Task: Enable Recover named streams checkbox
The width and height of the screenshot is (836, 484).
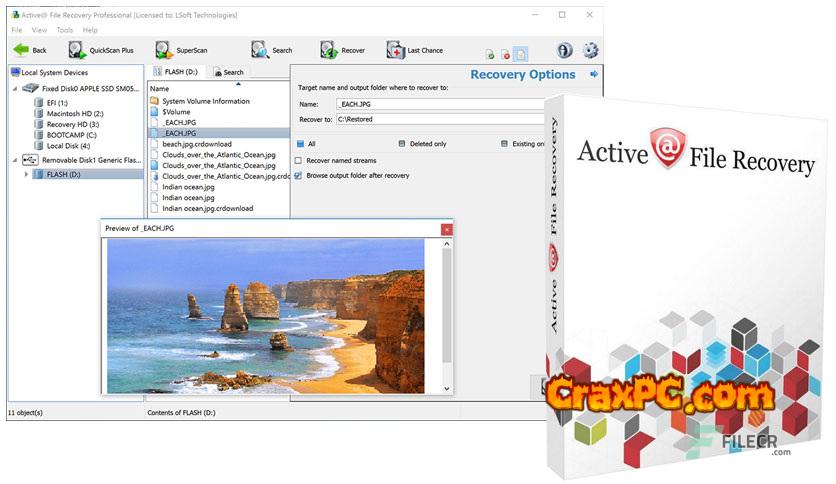Action: [299, 160]
